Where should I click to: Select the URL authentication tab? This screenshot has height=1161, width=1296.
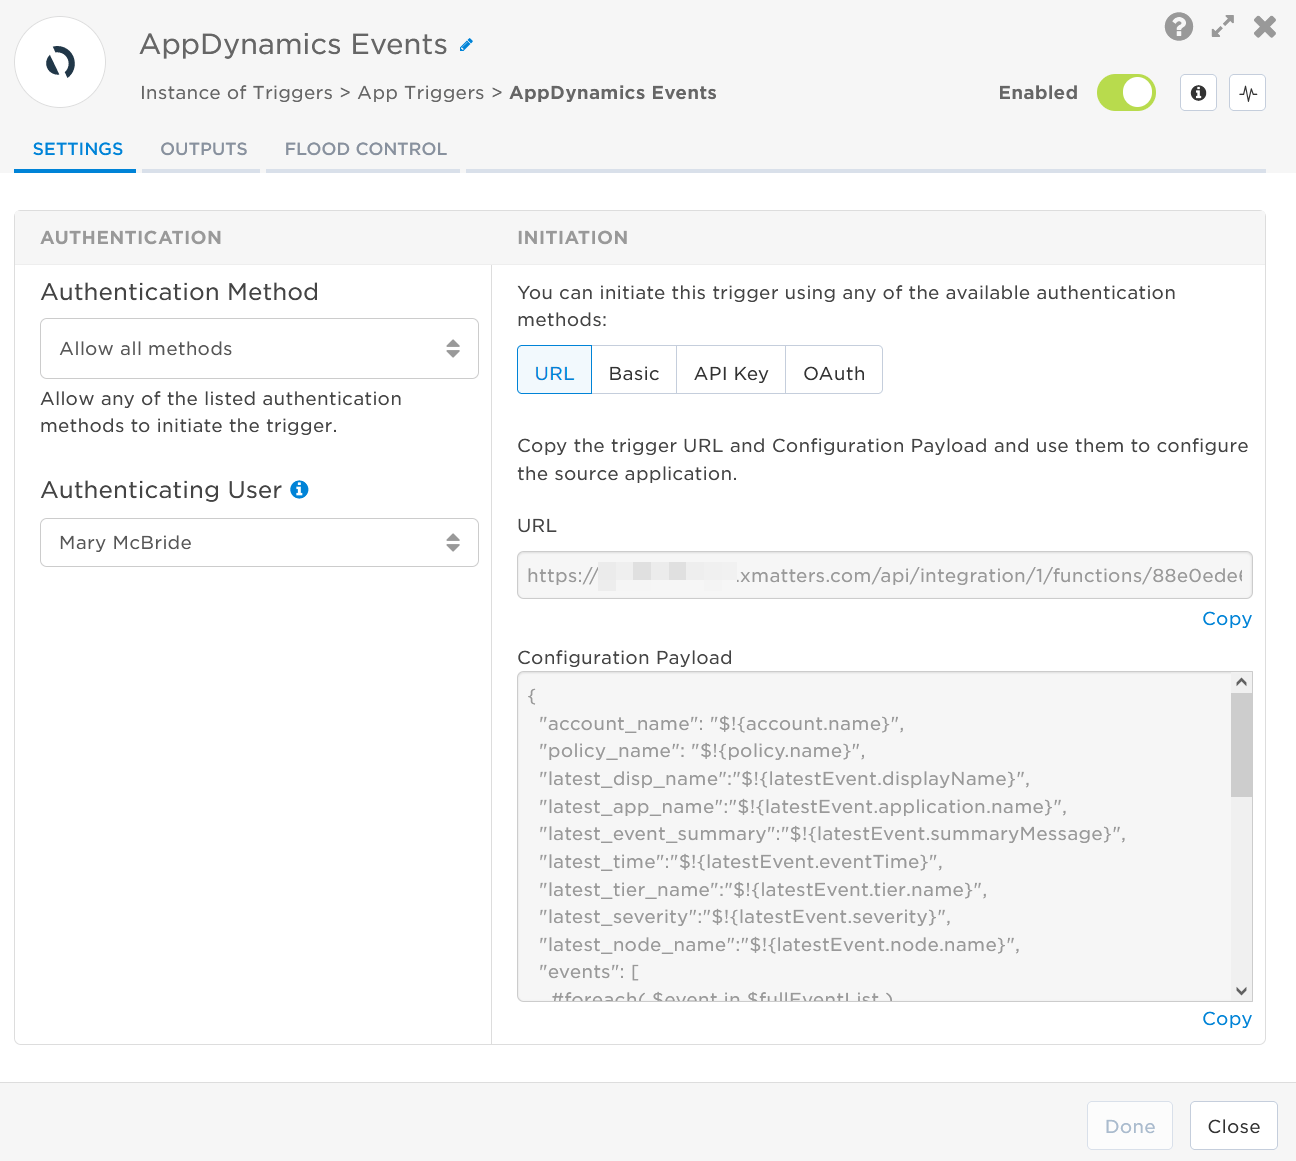coord(554,370)
